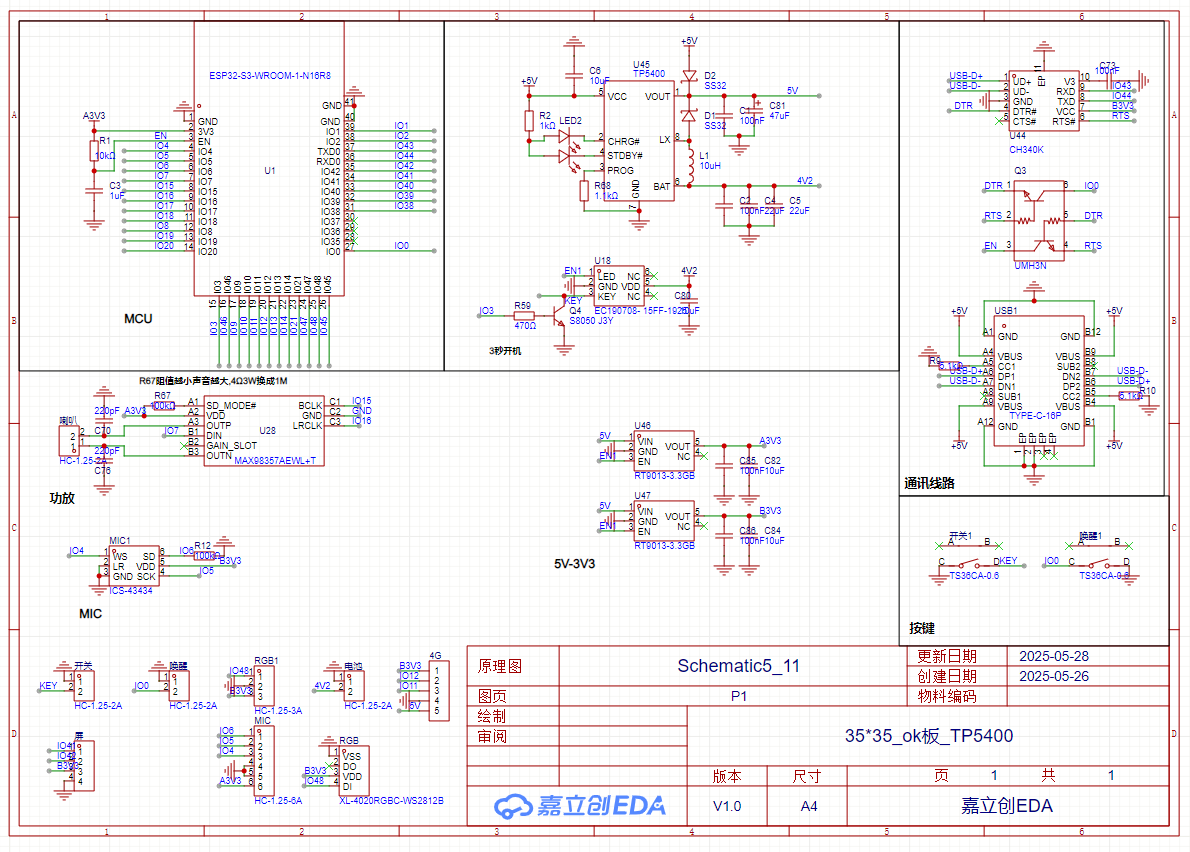Click the 物料编码 field label
This screenshot has height=852, width=1190.
coord(946,696)
